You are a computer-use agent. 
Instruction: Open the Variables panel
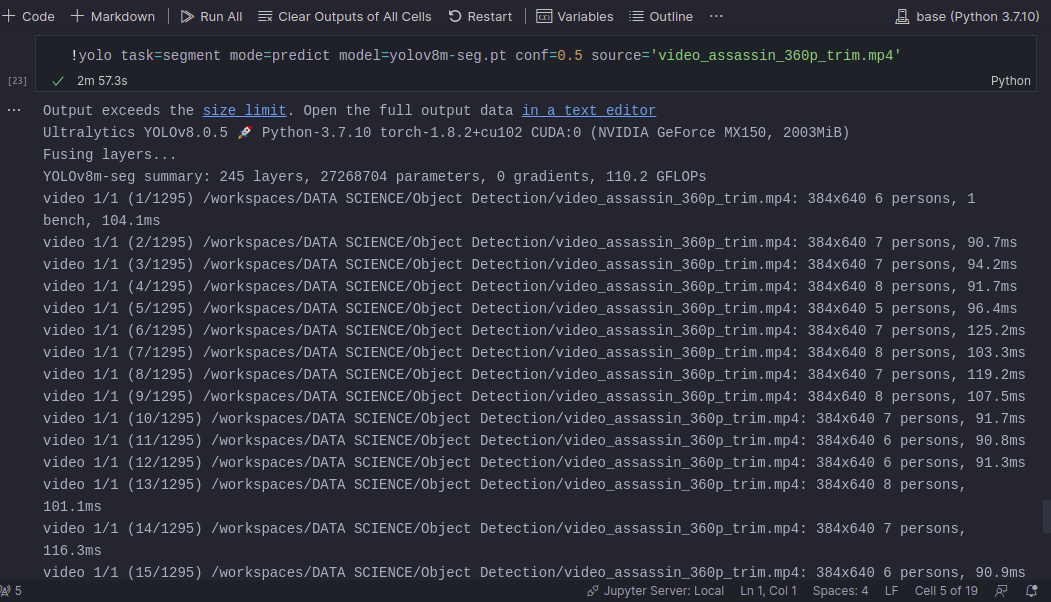pyautogui.click(x=575, y=16)
